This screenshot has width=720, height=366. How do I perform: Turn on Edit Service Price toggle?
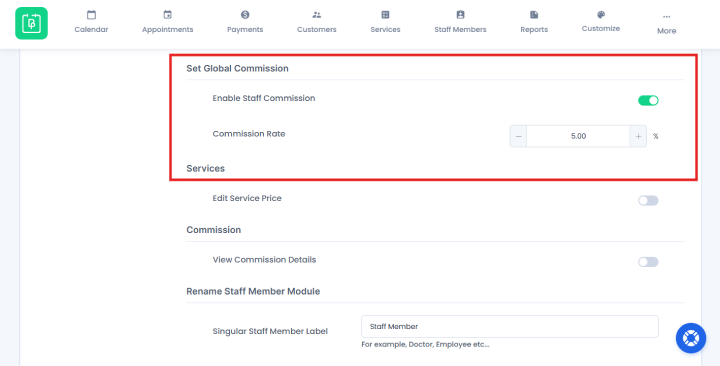tap(648, 201)
